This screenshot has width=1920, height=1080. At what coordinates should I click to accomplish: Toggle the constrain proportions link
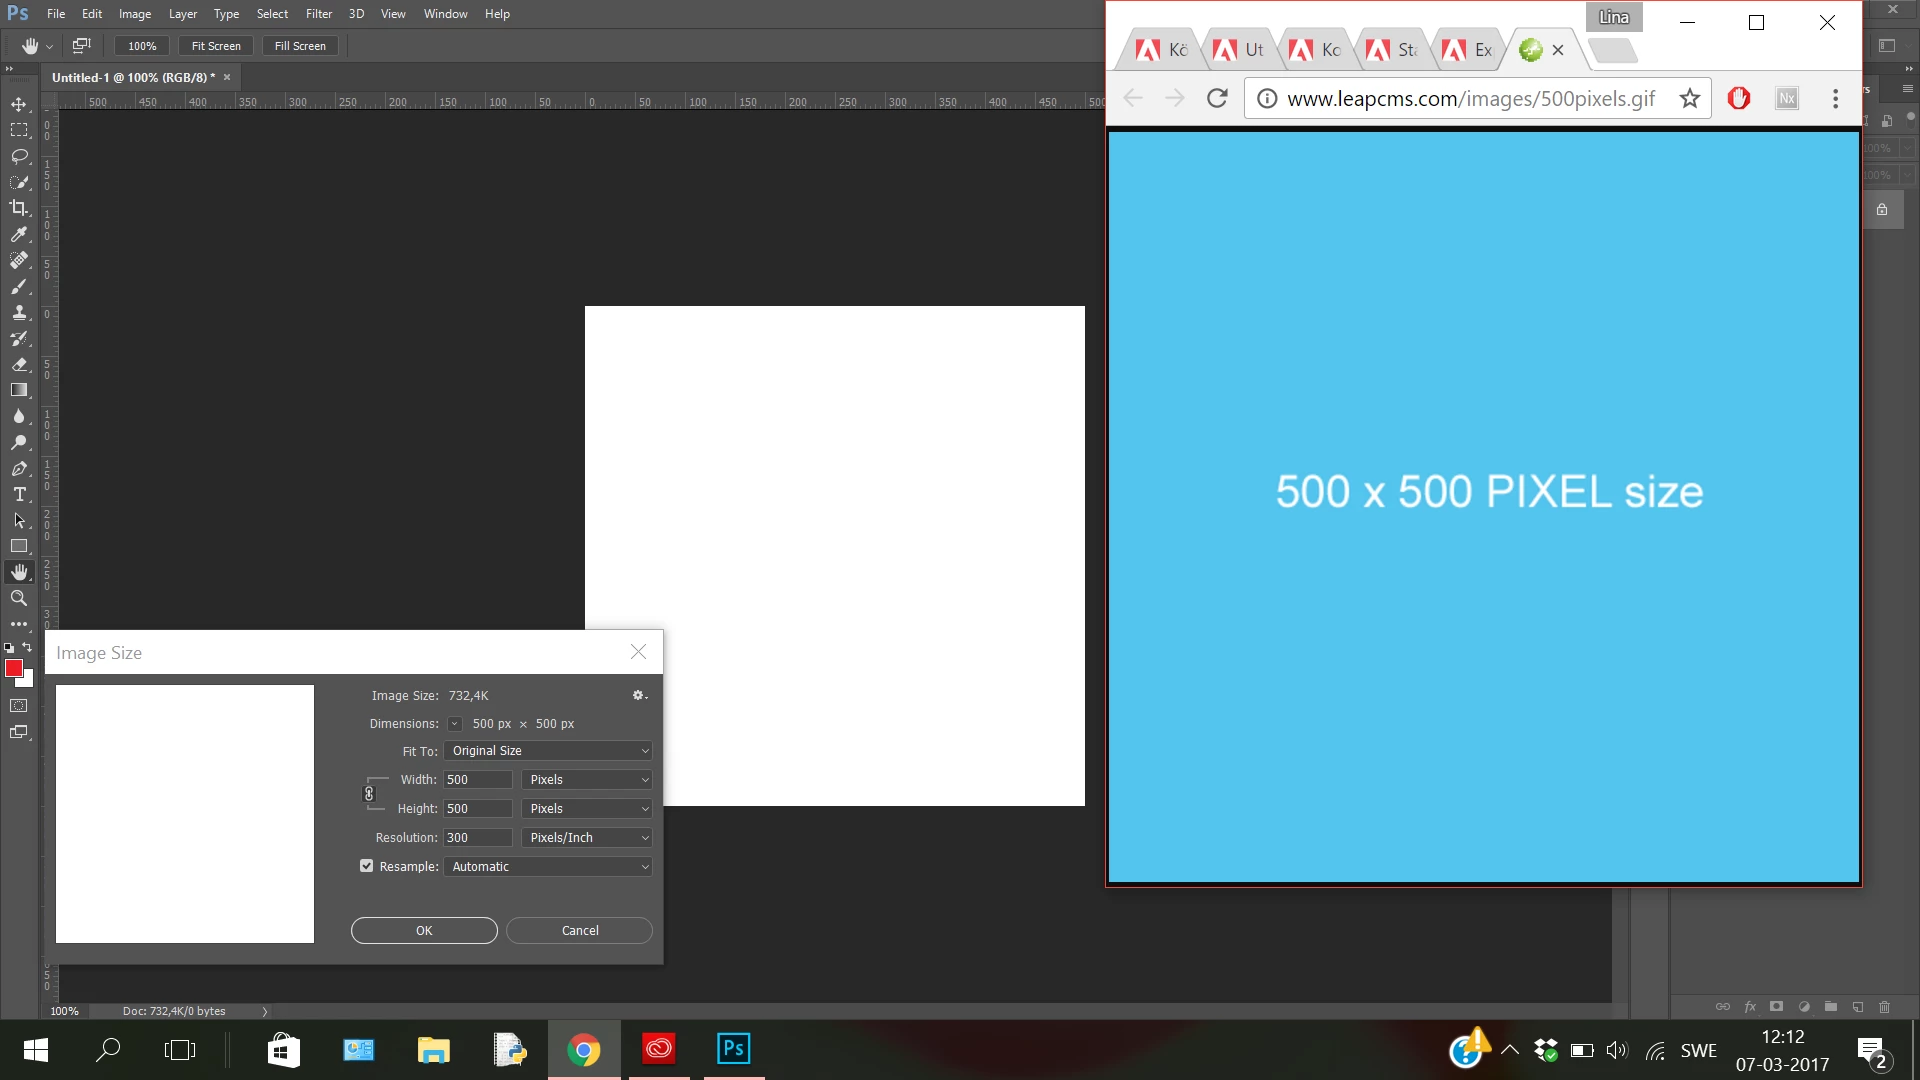[x=369, y=794]
